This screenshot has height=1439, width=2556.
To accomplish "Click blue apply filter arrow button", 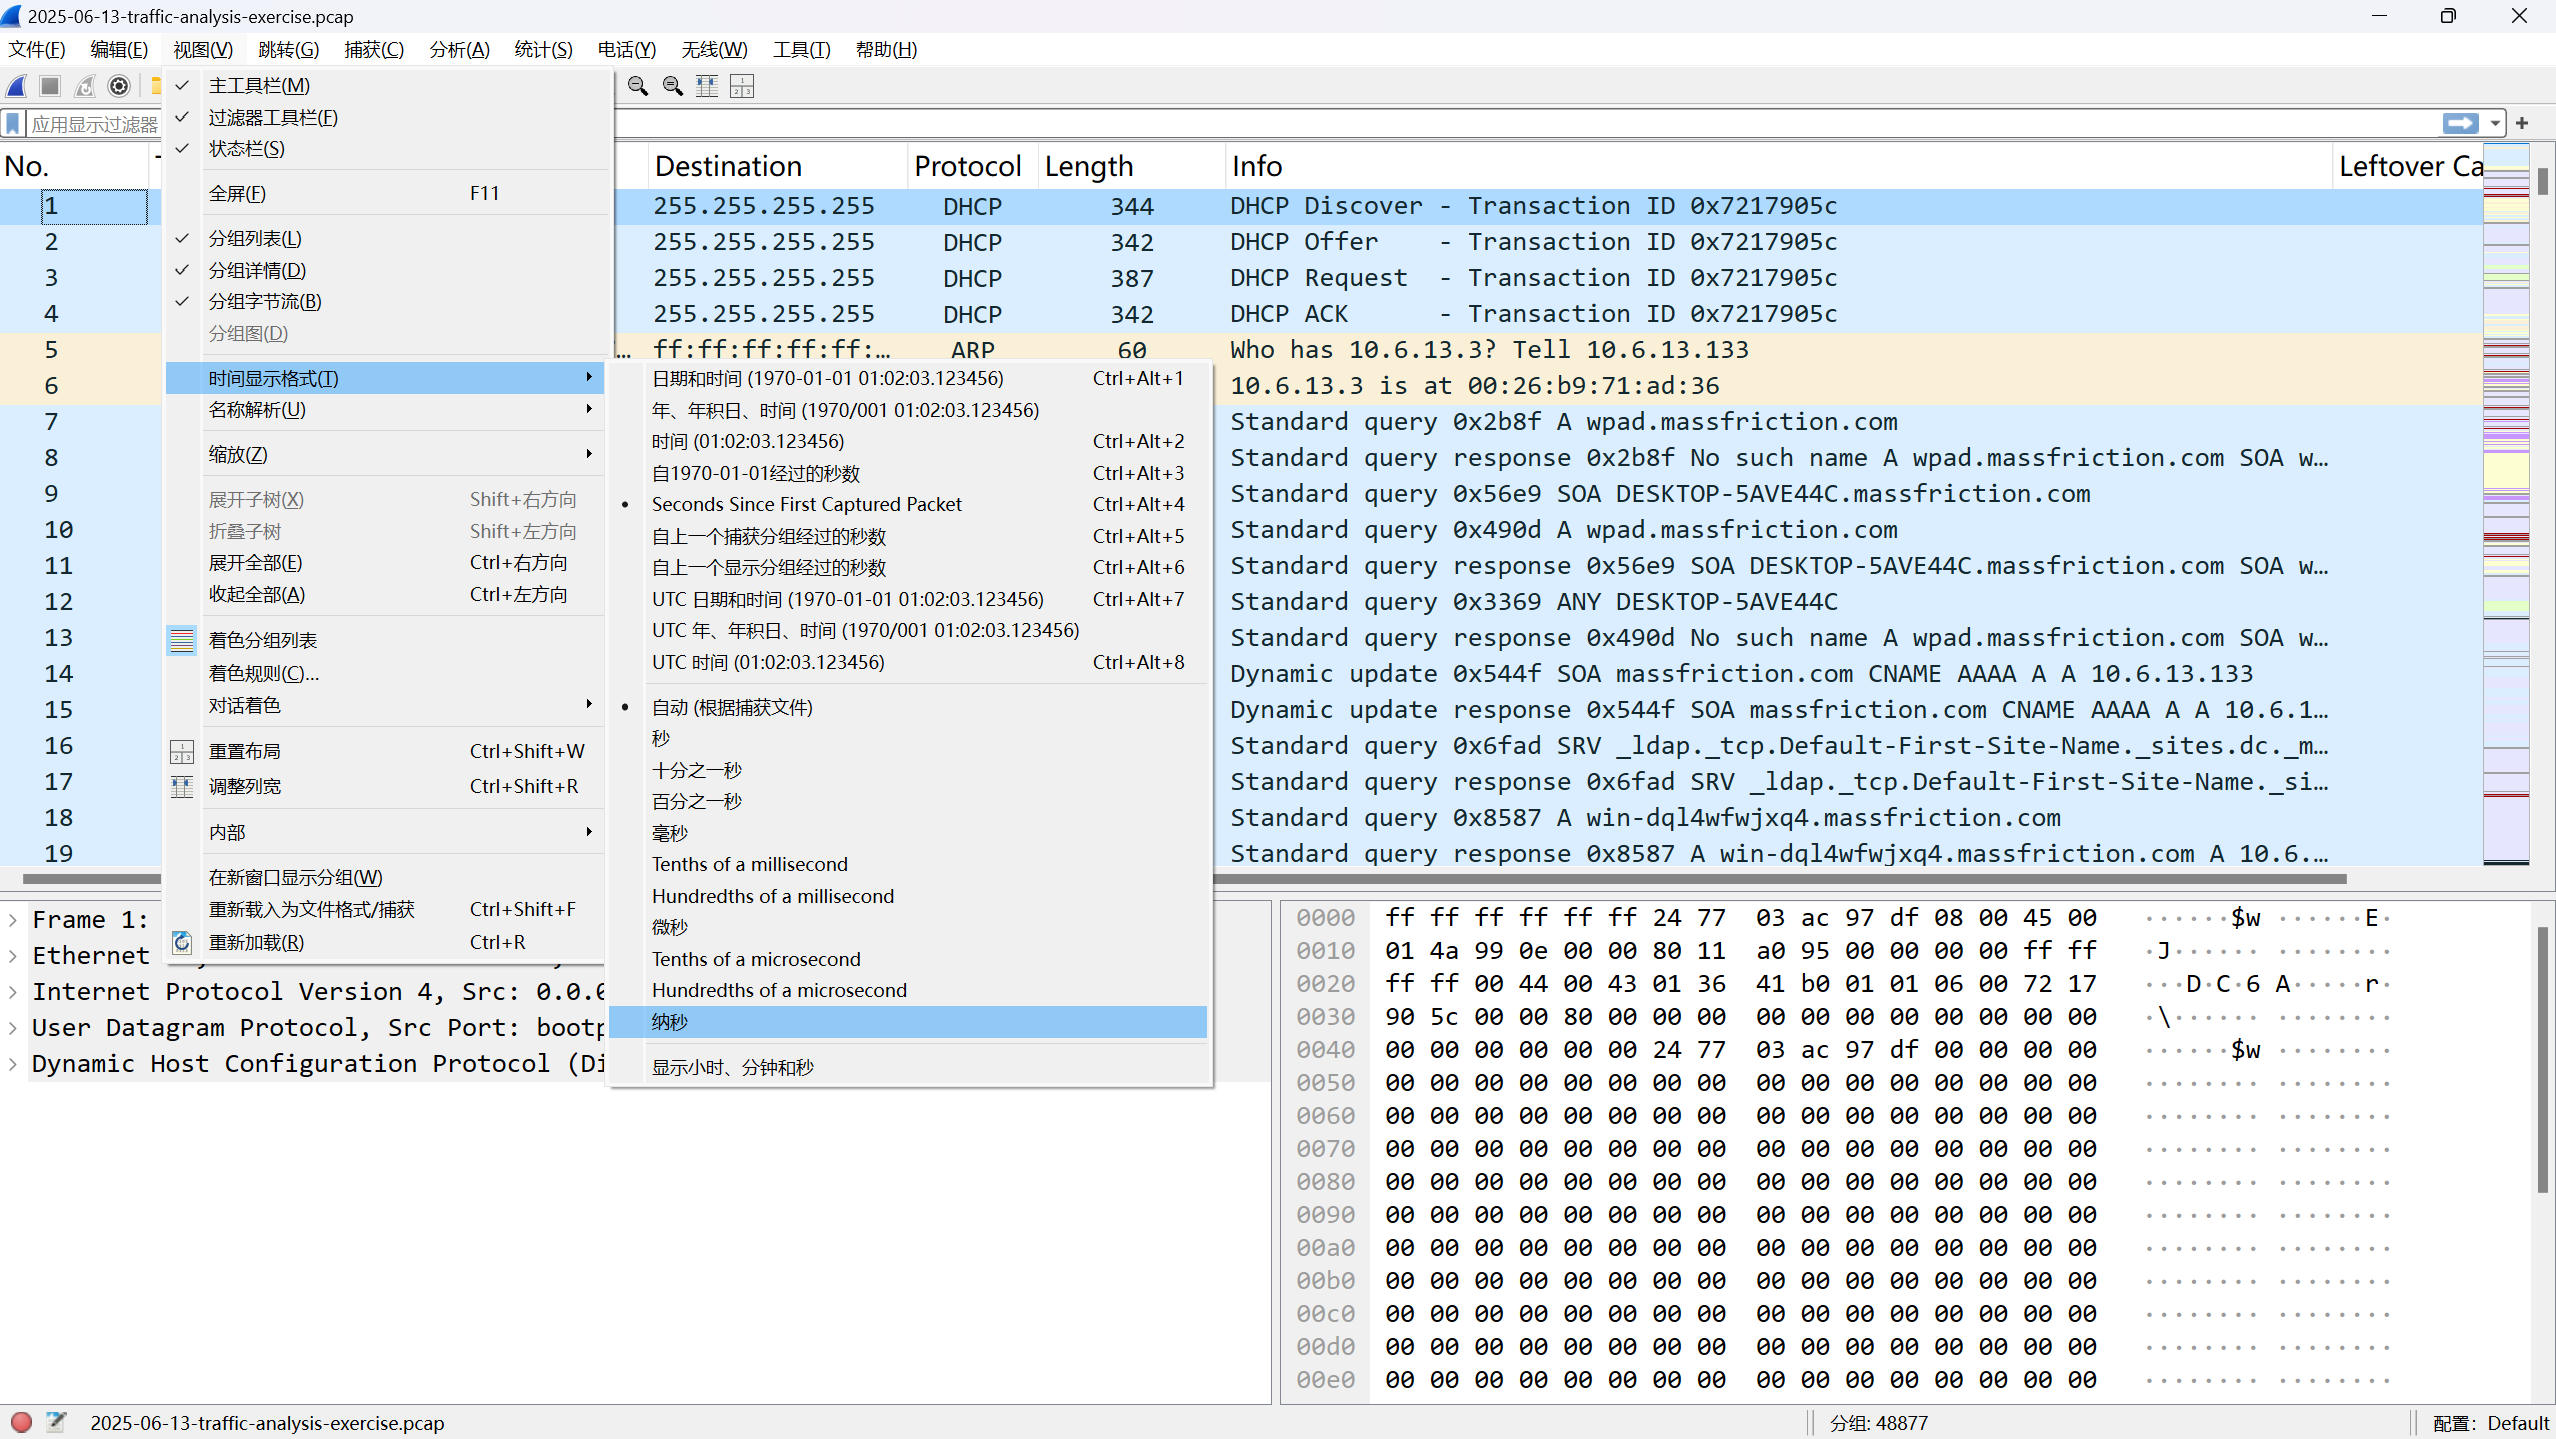I will coord(2460,123).
